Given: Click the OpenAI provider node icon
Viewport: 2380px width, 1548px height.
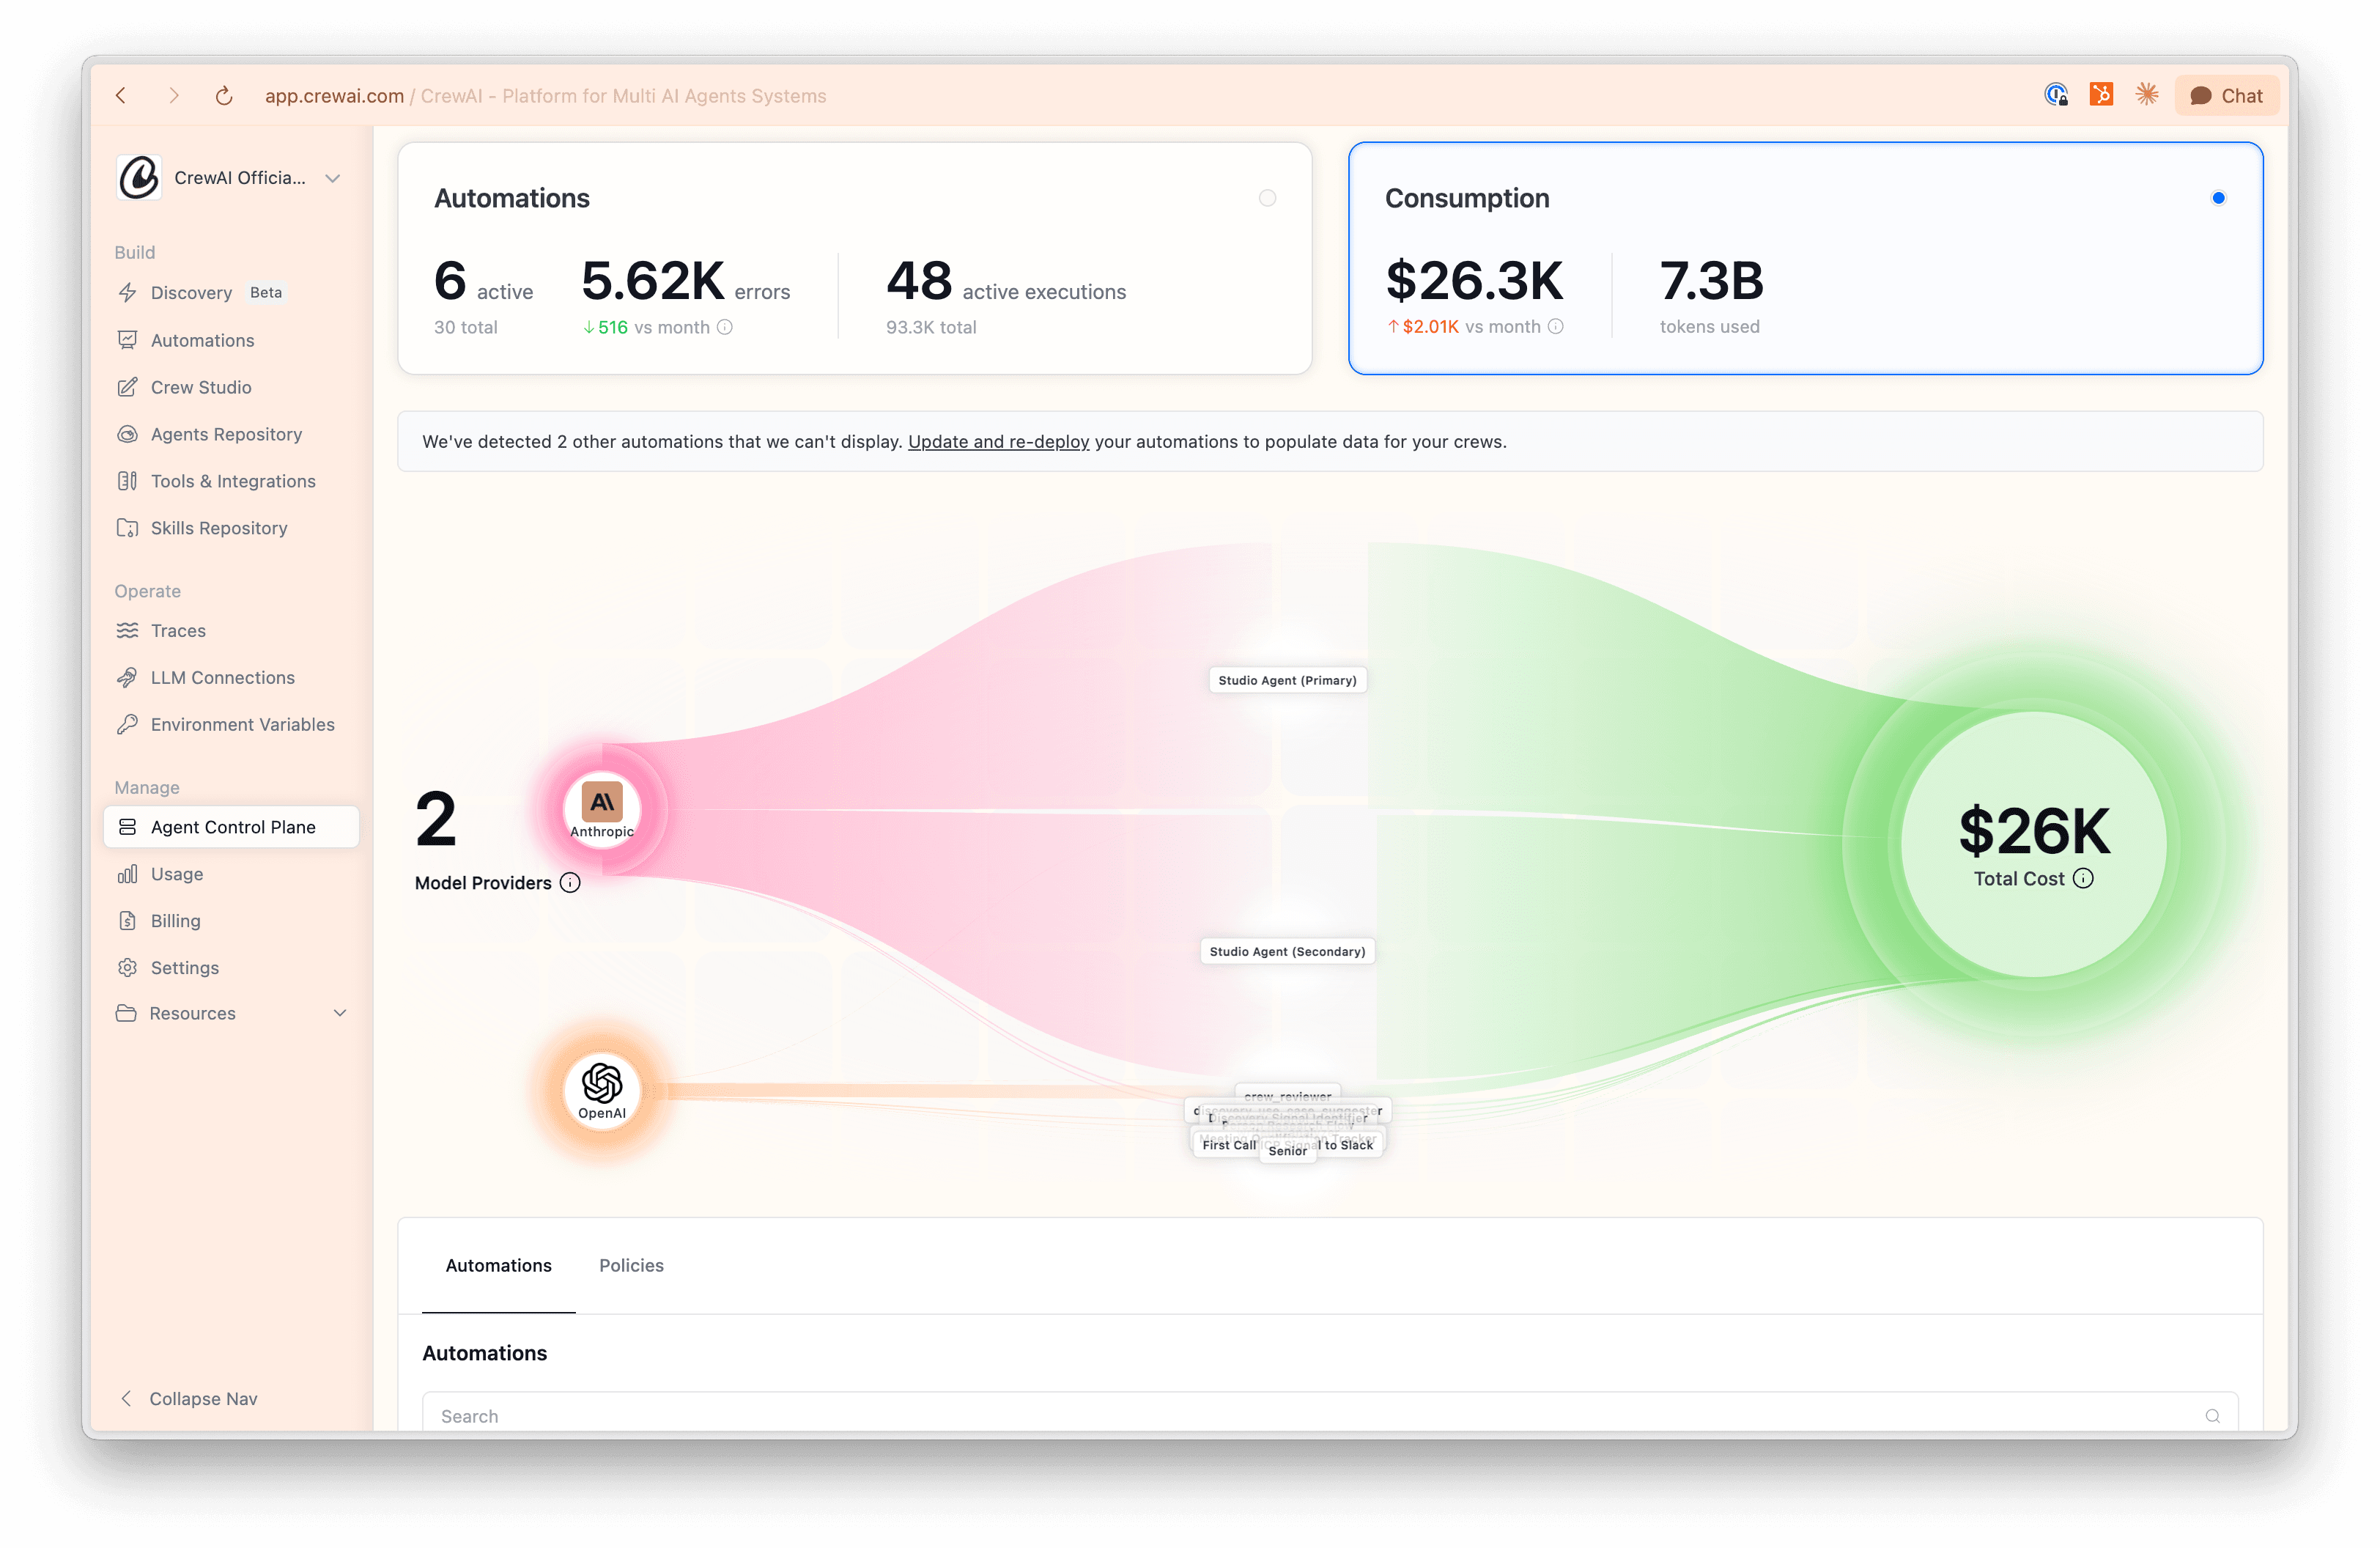Looking at the screenshot, I should click(x=601, y=1091).
